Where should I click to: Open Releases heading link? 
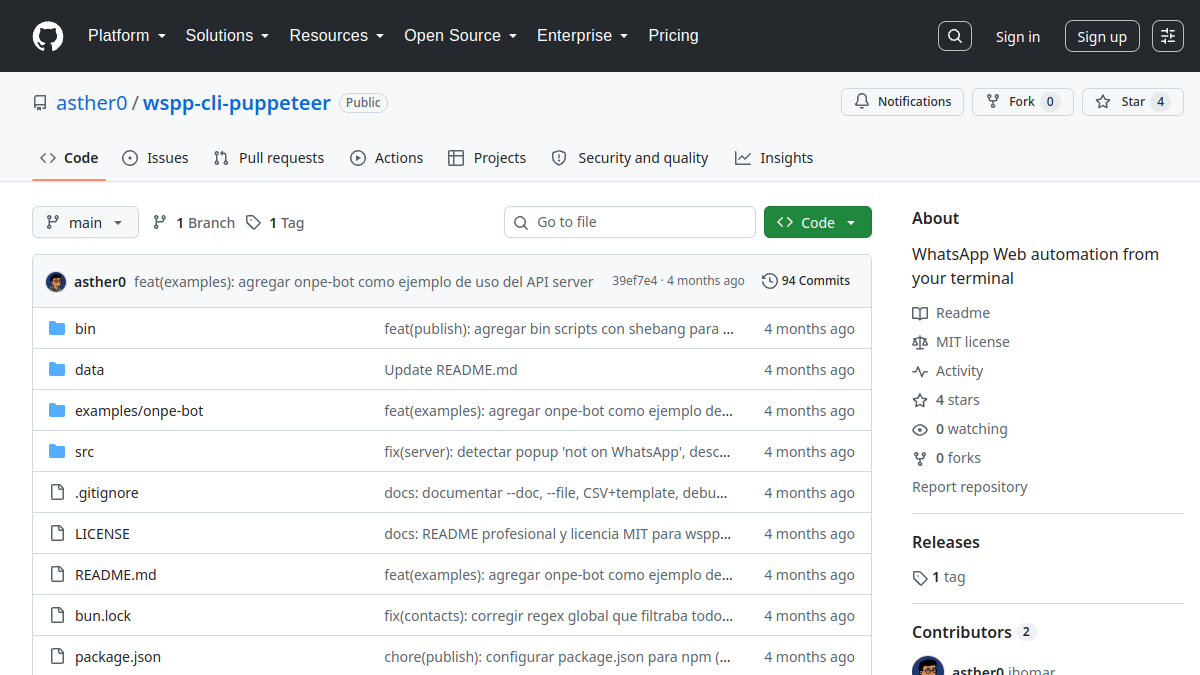tap(946, 542)
